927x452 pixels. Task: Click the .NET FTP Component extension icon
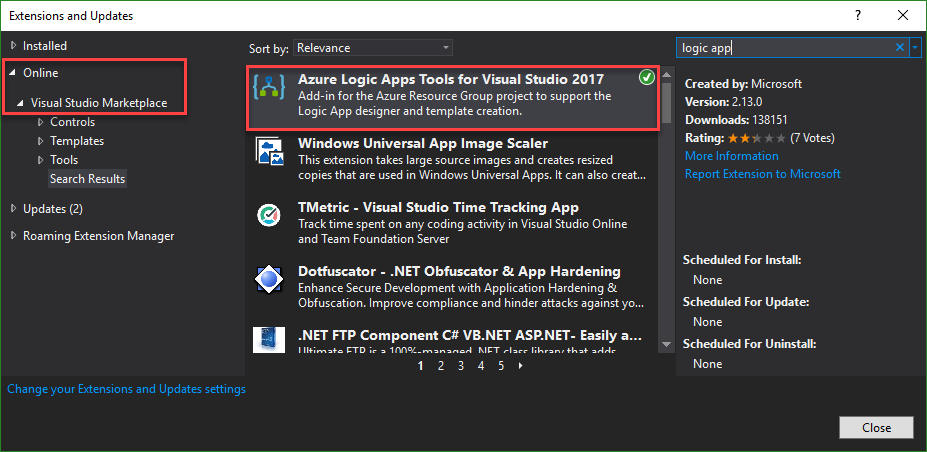coord(269,340)
